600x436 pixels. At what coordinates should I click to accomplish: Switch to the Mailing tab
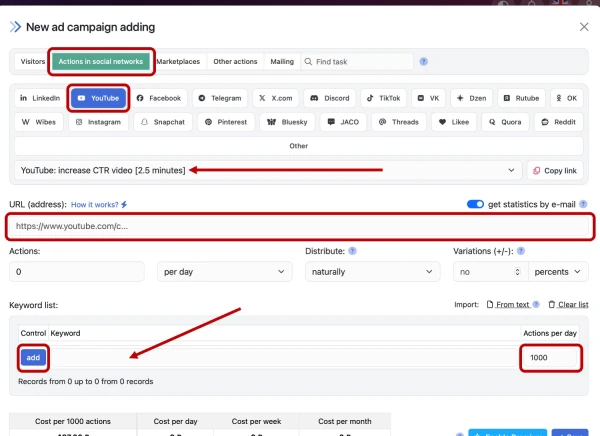pyautogui.click(x=282, y=62)
